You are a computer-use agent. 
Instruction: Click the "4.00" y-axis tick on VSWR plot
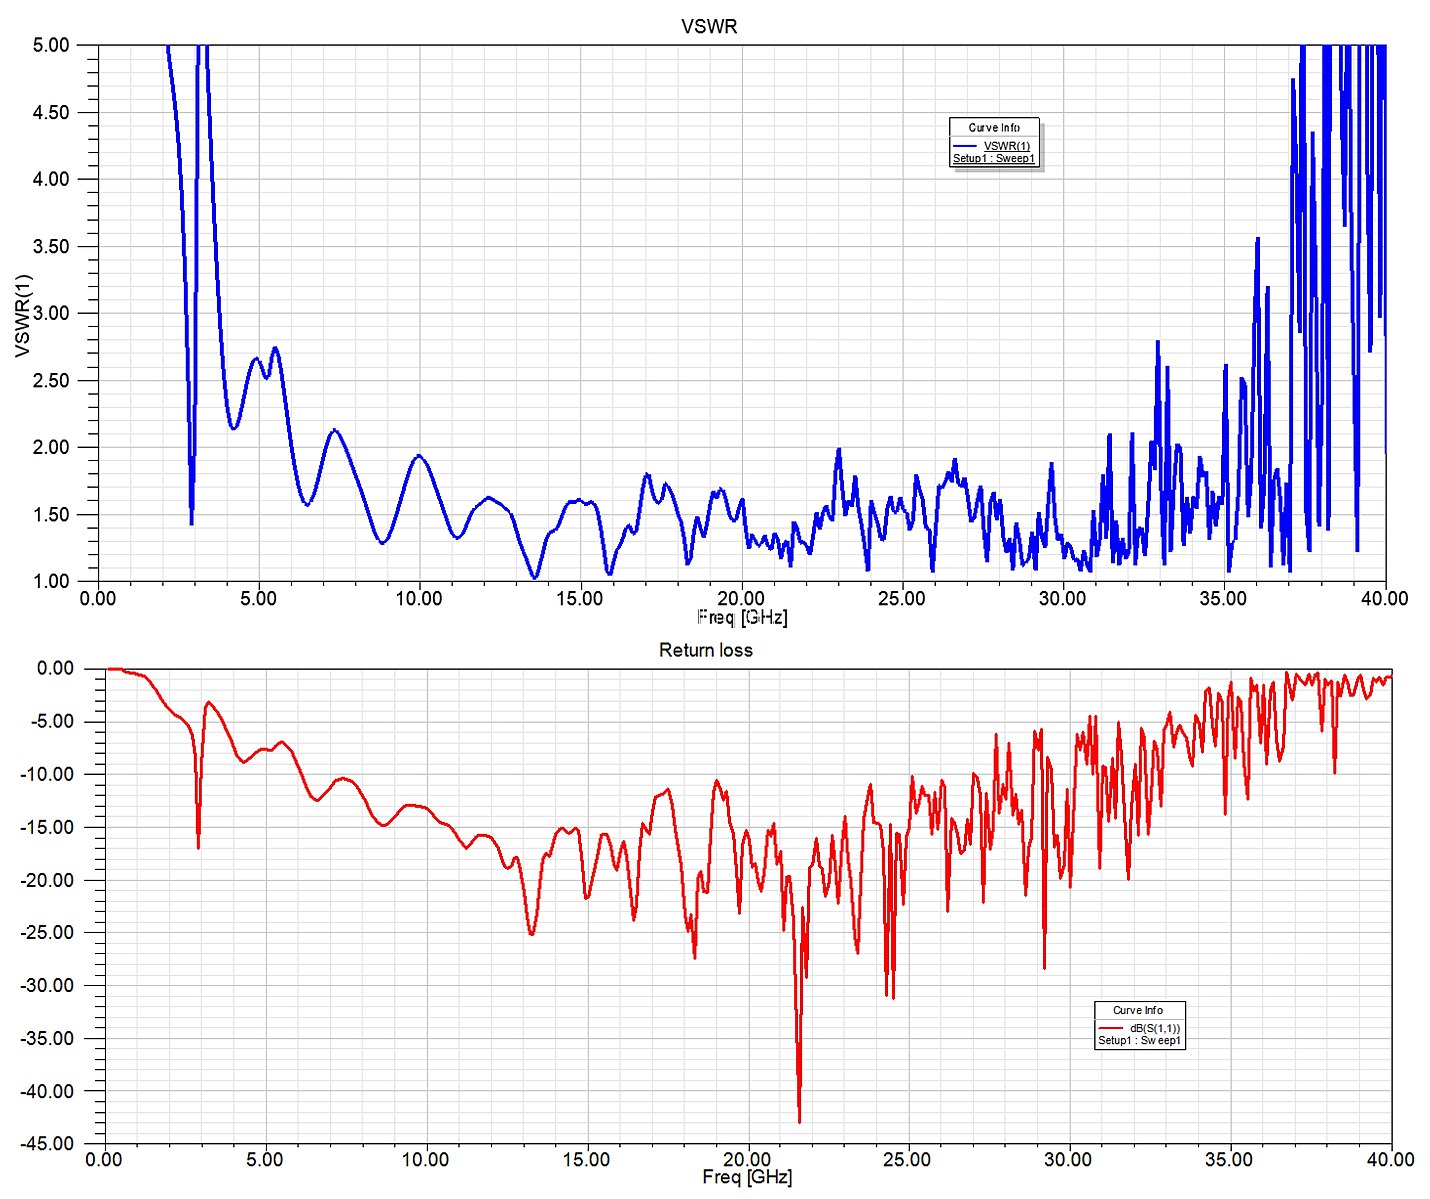pos(51,180)
